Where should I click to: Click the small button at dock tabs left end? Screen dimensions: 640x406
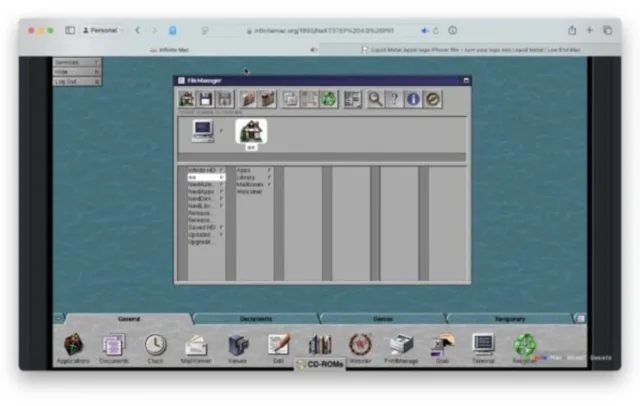pos(58,318)
